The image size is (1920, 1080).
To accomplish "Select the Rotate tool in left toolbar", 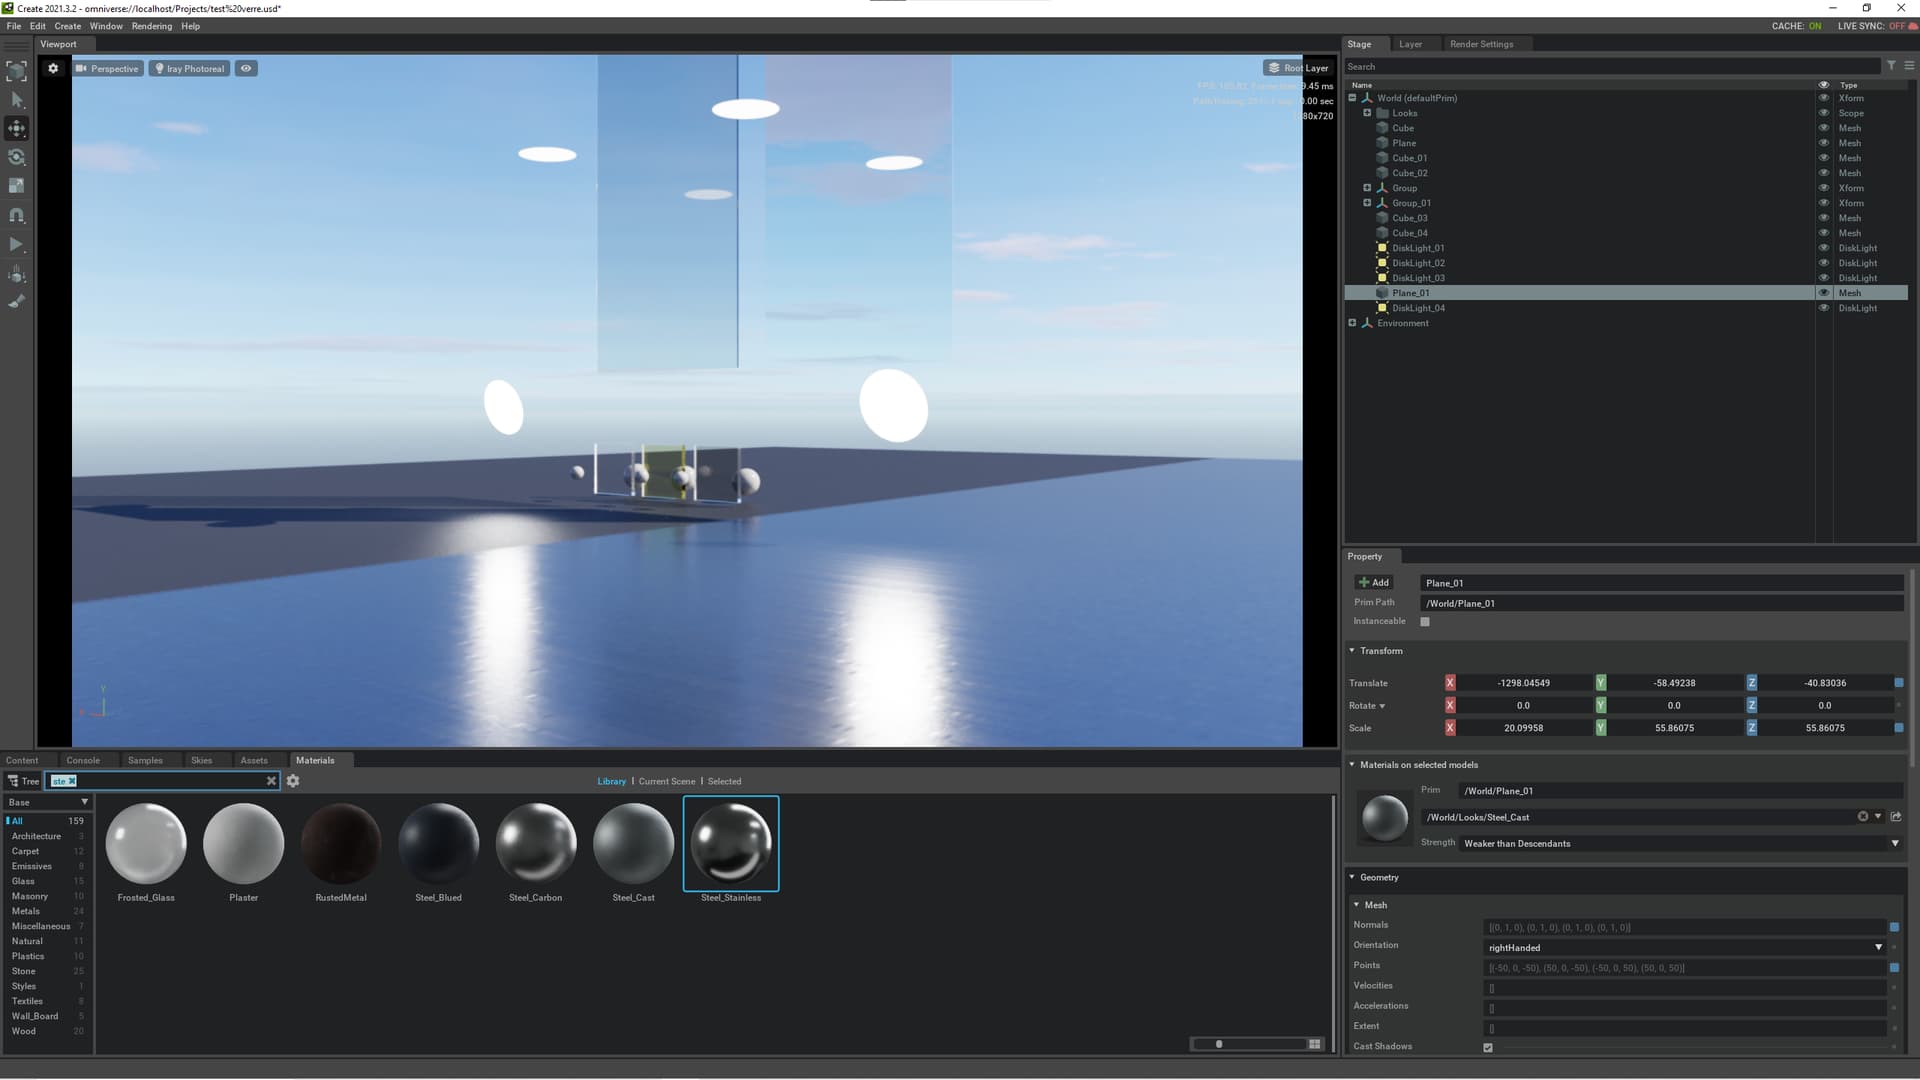I will click(x=17, y=157).
